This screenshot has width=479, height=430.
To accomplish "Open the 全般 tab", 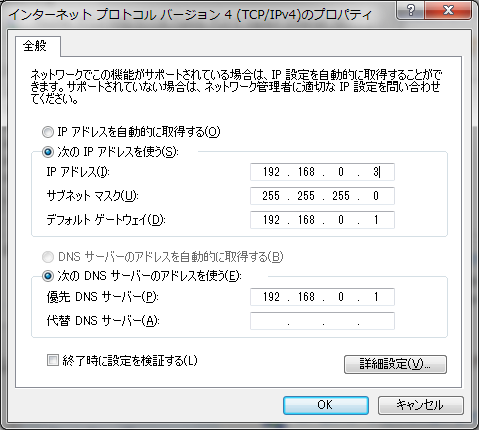I will click(35, 46).
